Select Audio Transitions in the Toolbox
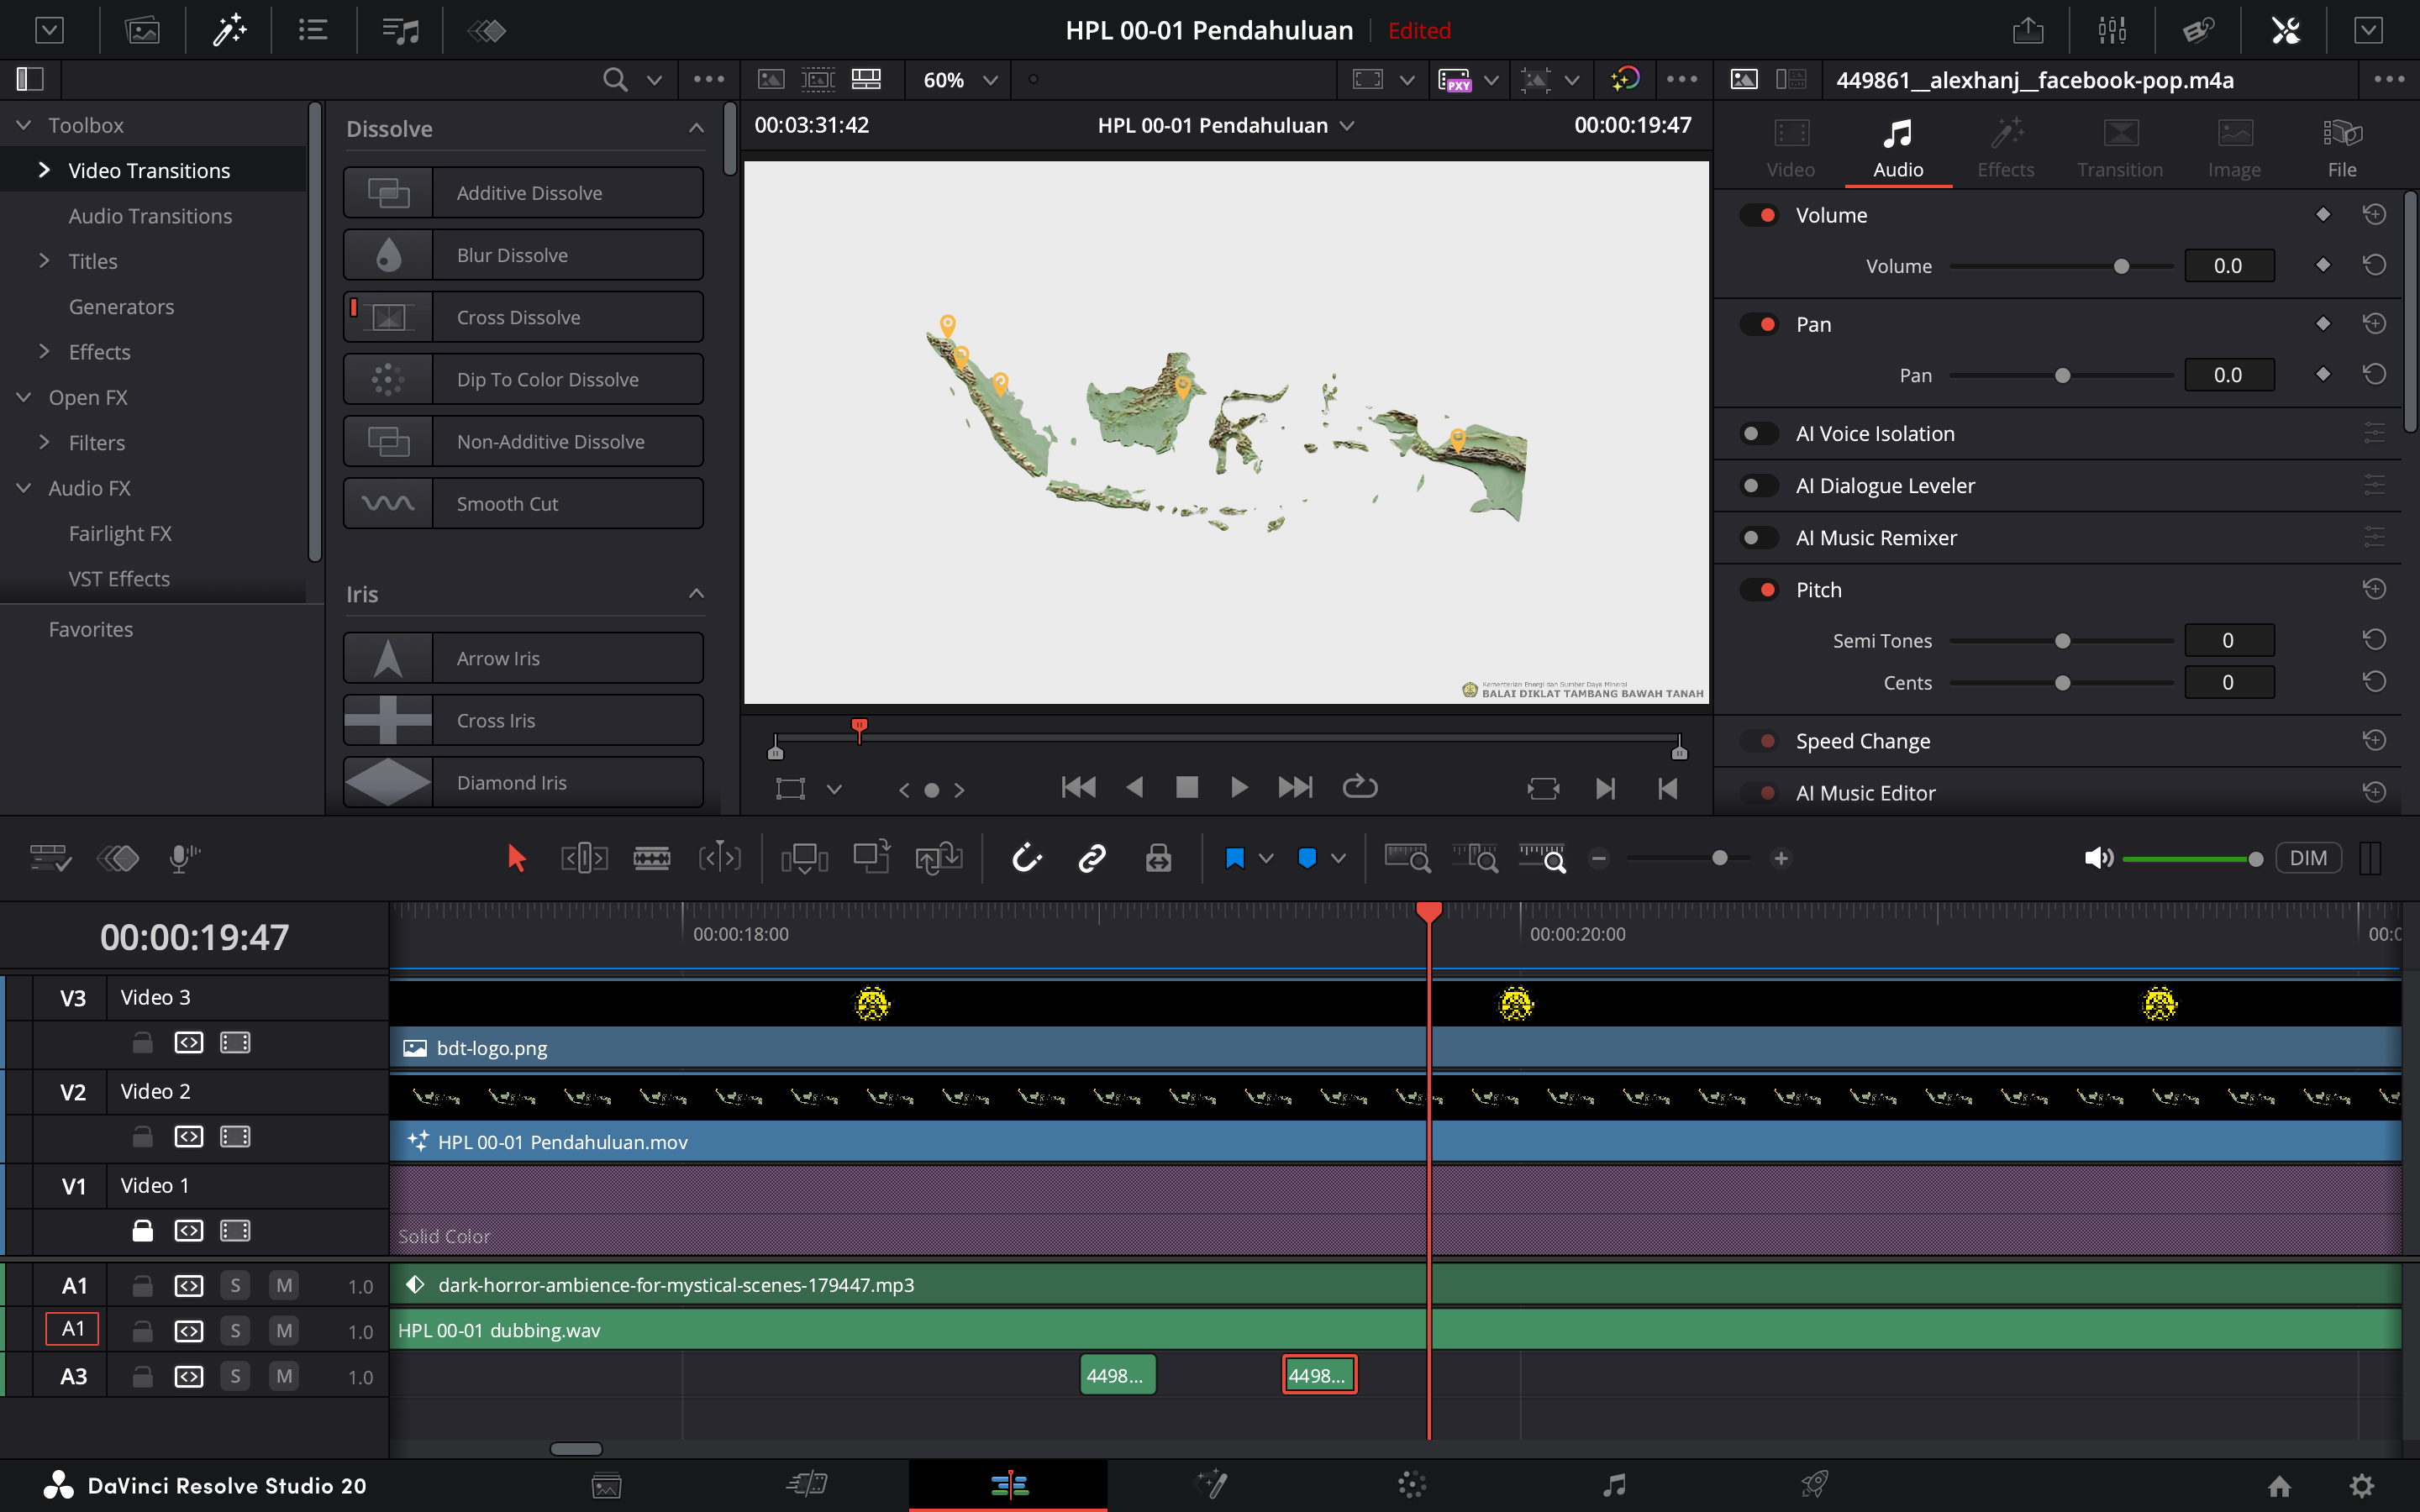This screenshot has width=2420, height=1512. 150,216
